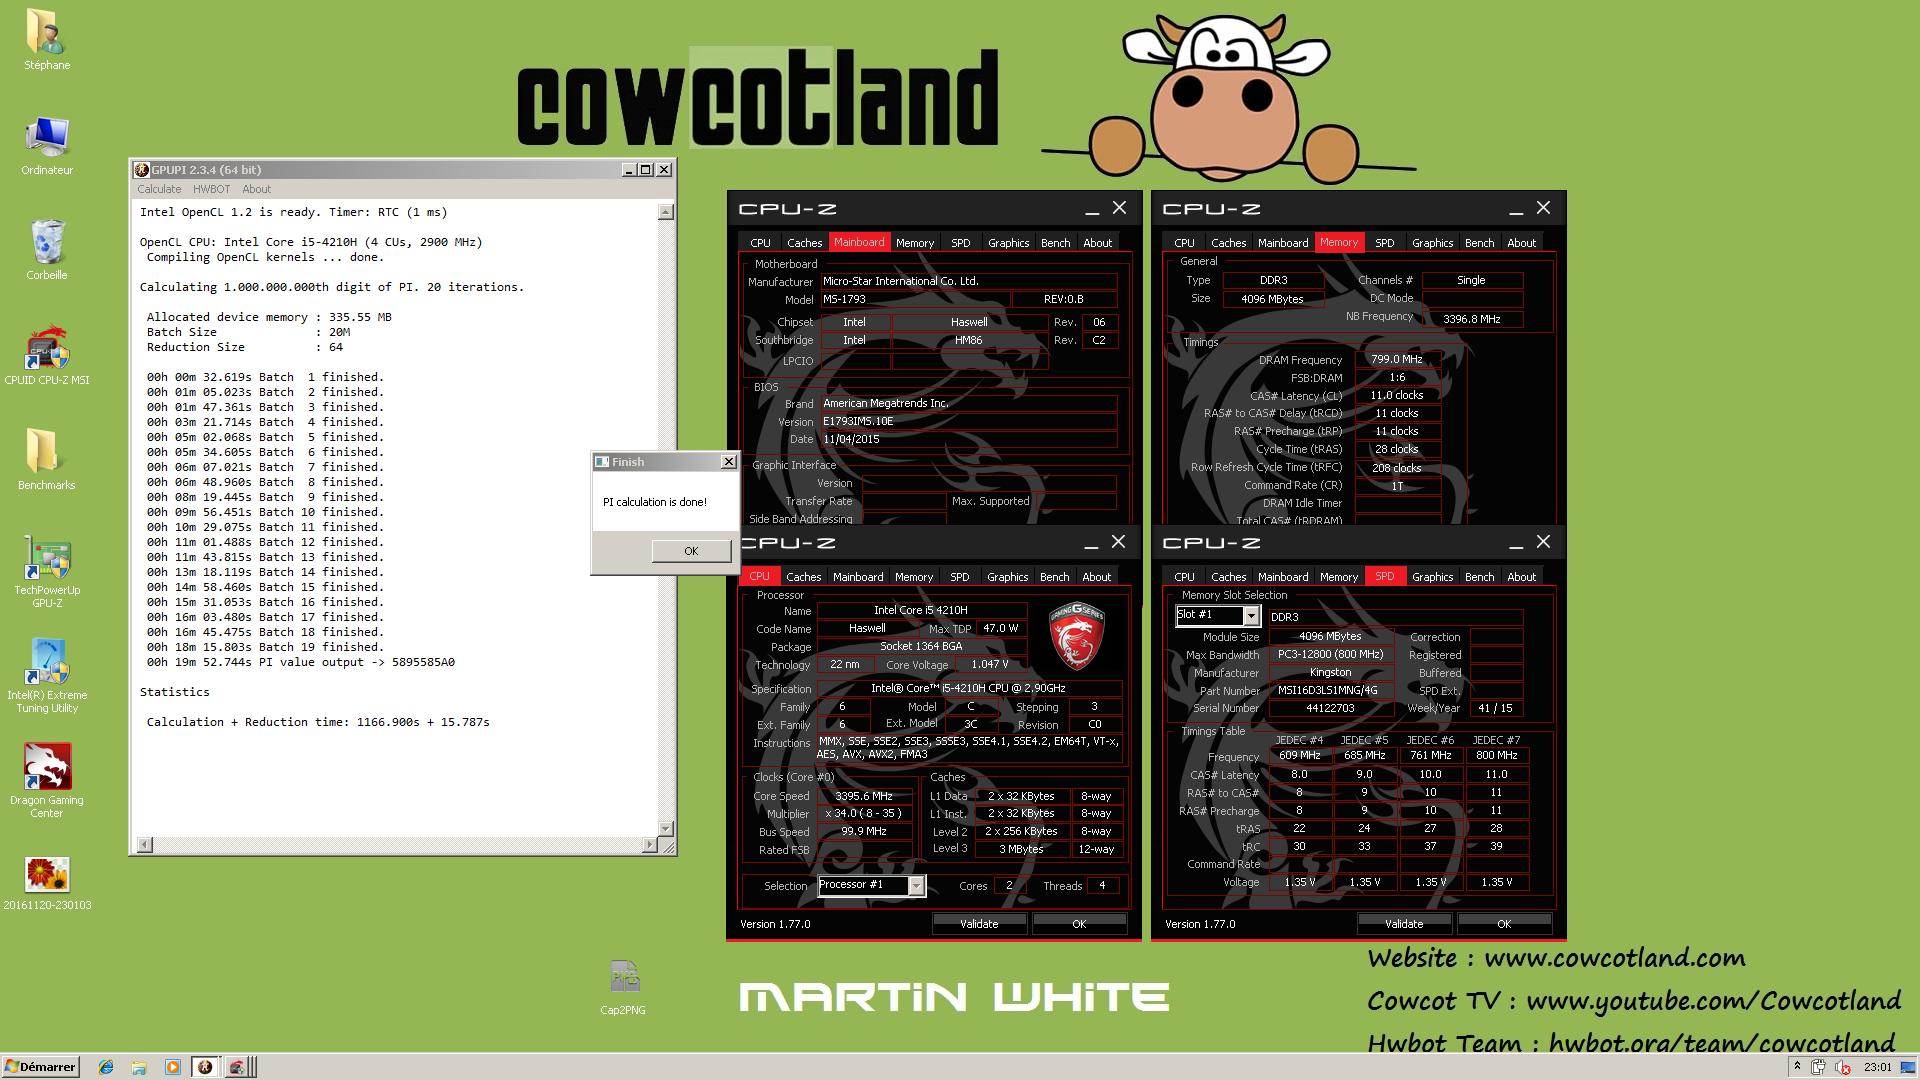Switch to About tab in Mainboard CPU-Z window

click(1097, 243)
